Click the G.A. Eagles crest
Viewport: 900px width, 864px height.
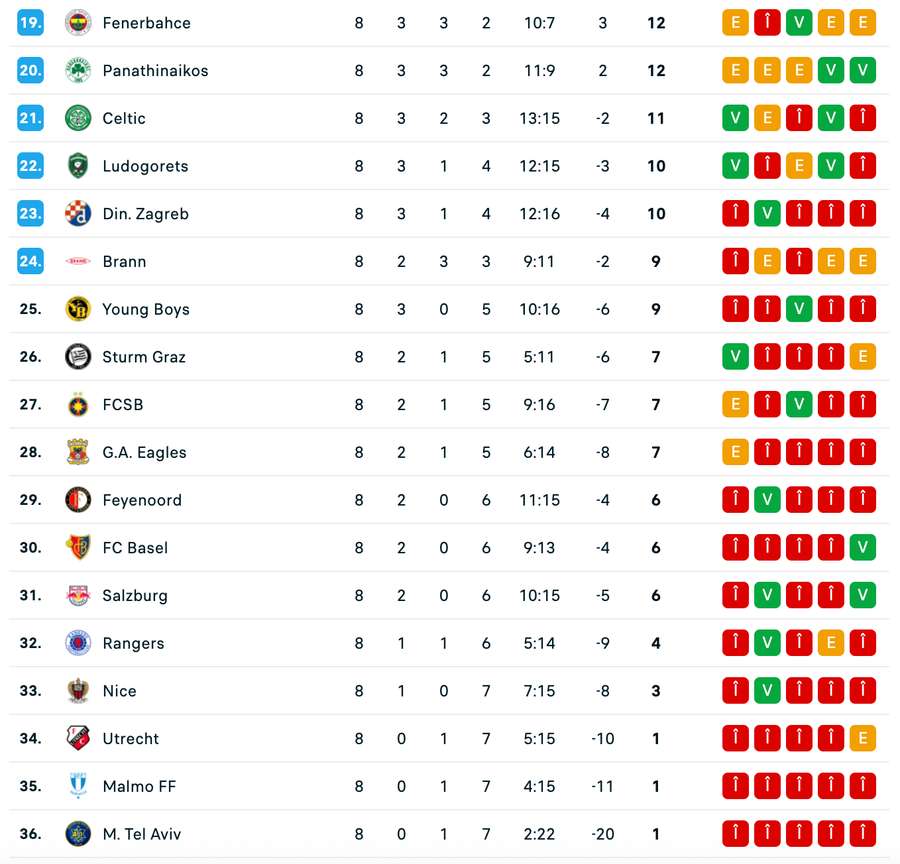pyautogui.click(x=78, y=452)
